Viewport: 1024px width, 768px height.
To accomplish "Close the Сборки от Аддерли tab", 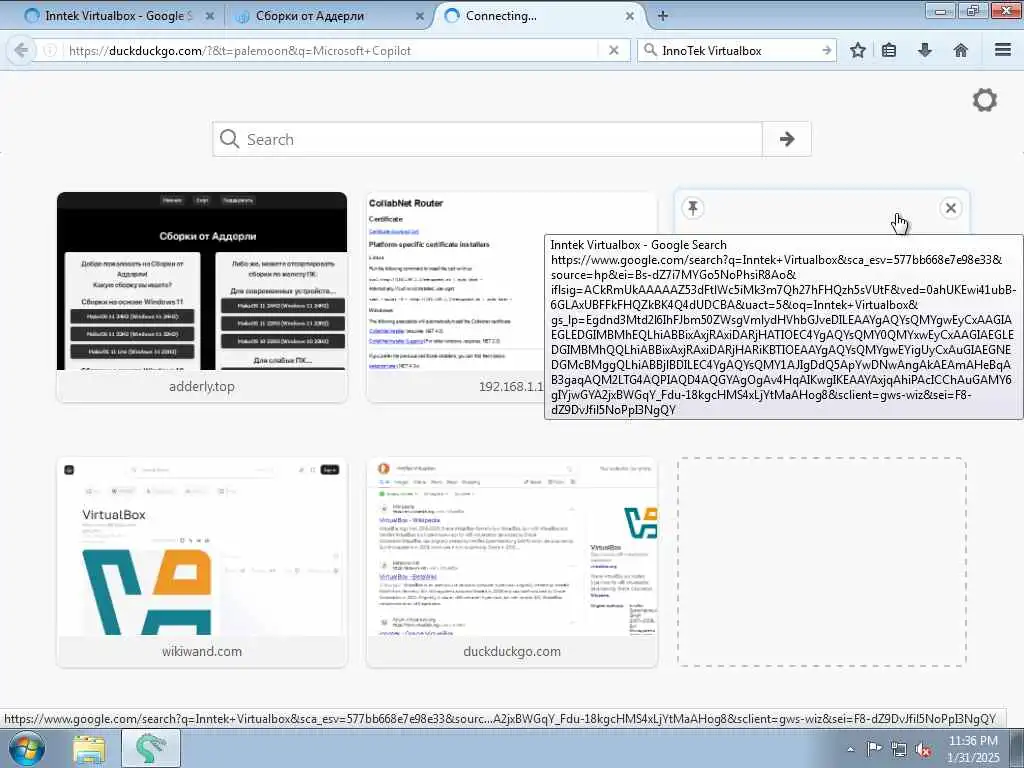I will click(419, 16).
